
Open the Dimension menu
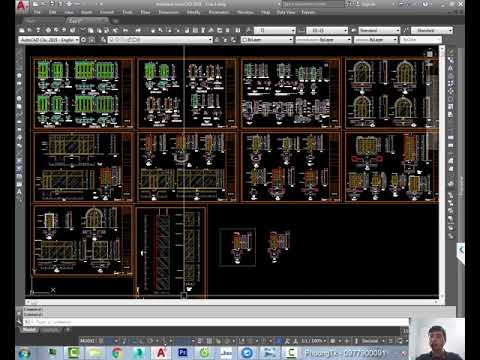pyautogui.click(x=169, y=12)
